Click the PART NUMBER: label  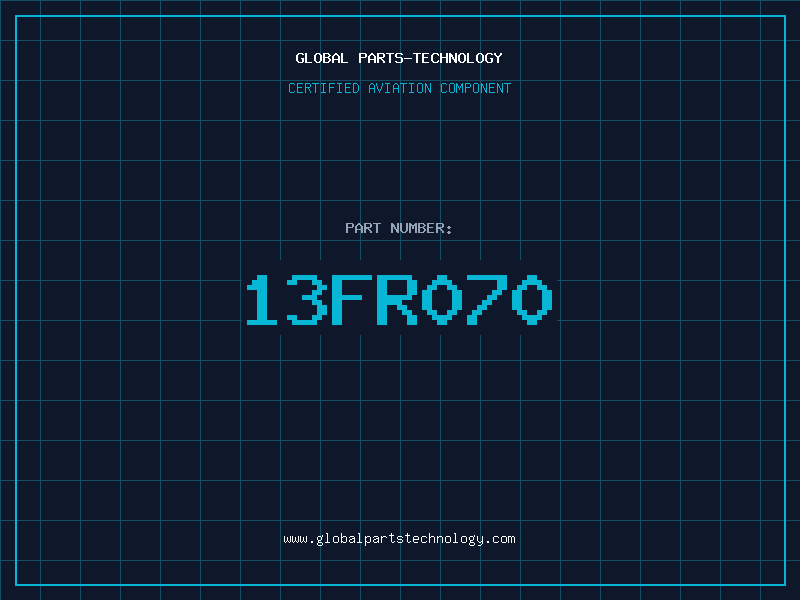399,228
